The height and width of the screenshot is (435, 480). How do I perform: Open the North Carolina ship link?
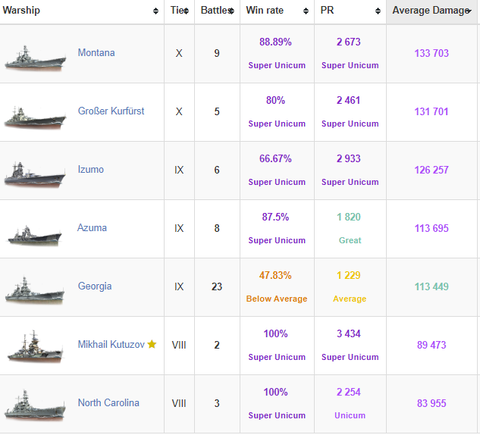click(x=108, y=403)
